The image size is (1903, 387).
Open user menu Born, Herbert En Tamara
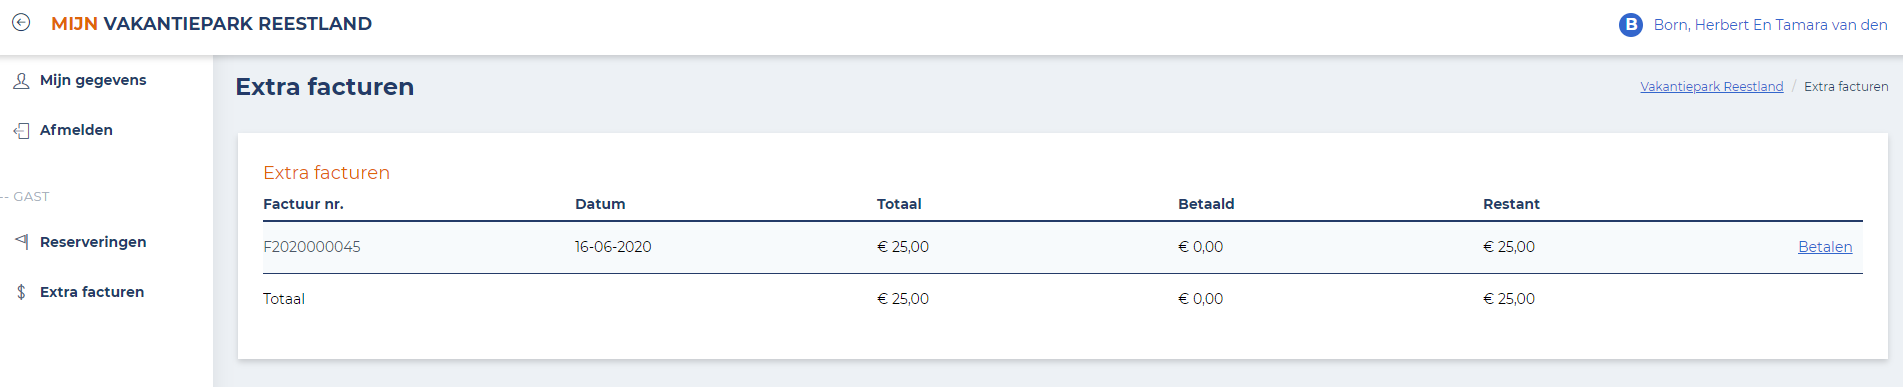(1770, 25)
